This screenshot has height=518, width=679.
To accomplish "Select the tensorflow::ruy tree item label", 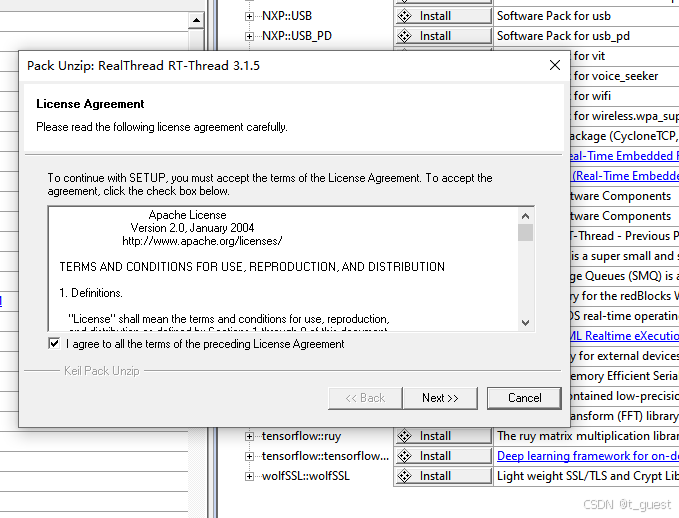I will (x=301, y=436).
